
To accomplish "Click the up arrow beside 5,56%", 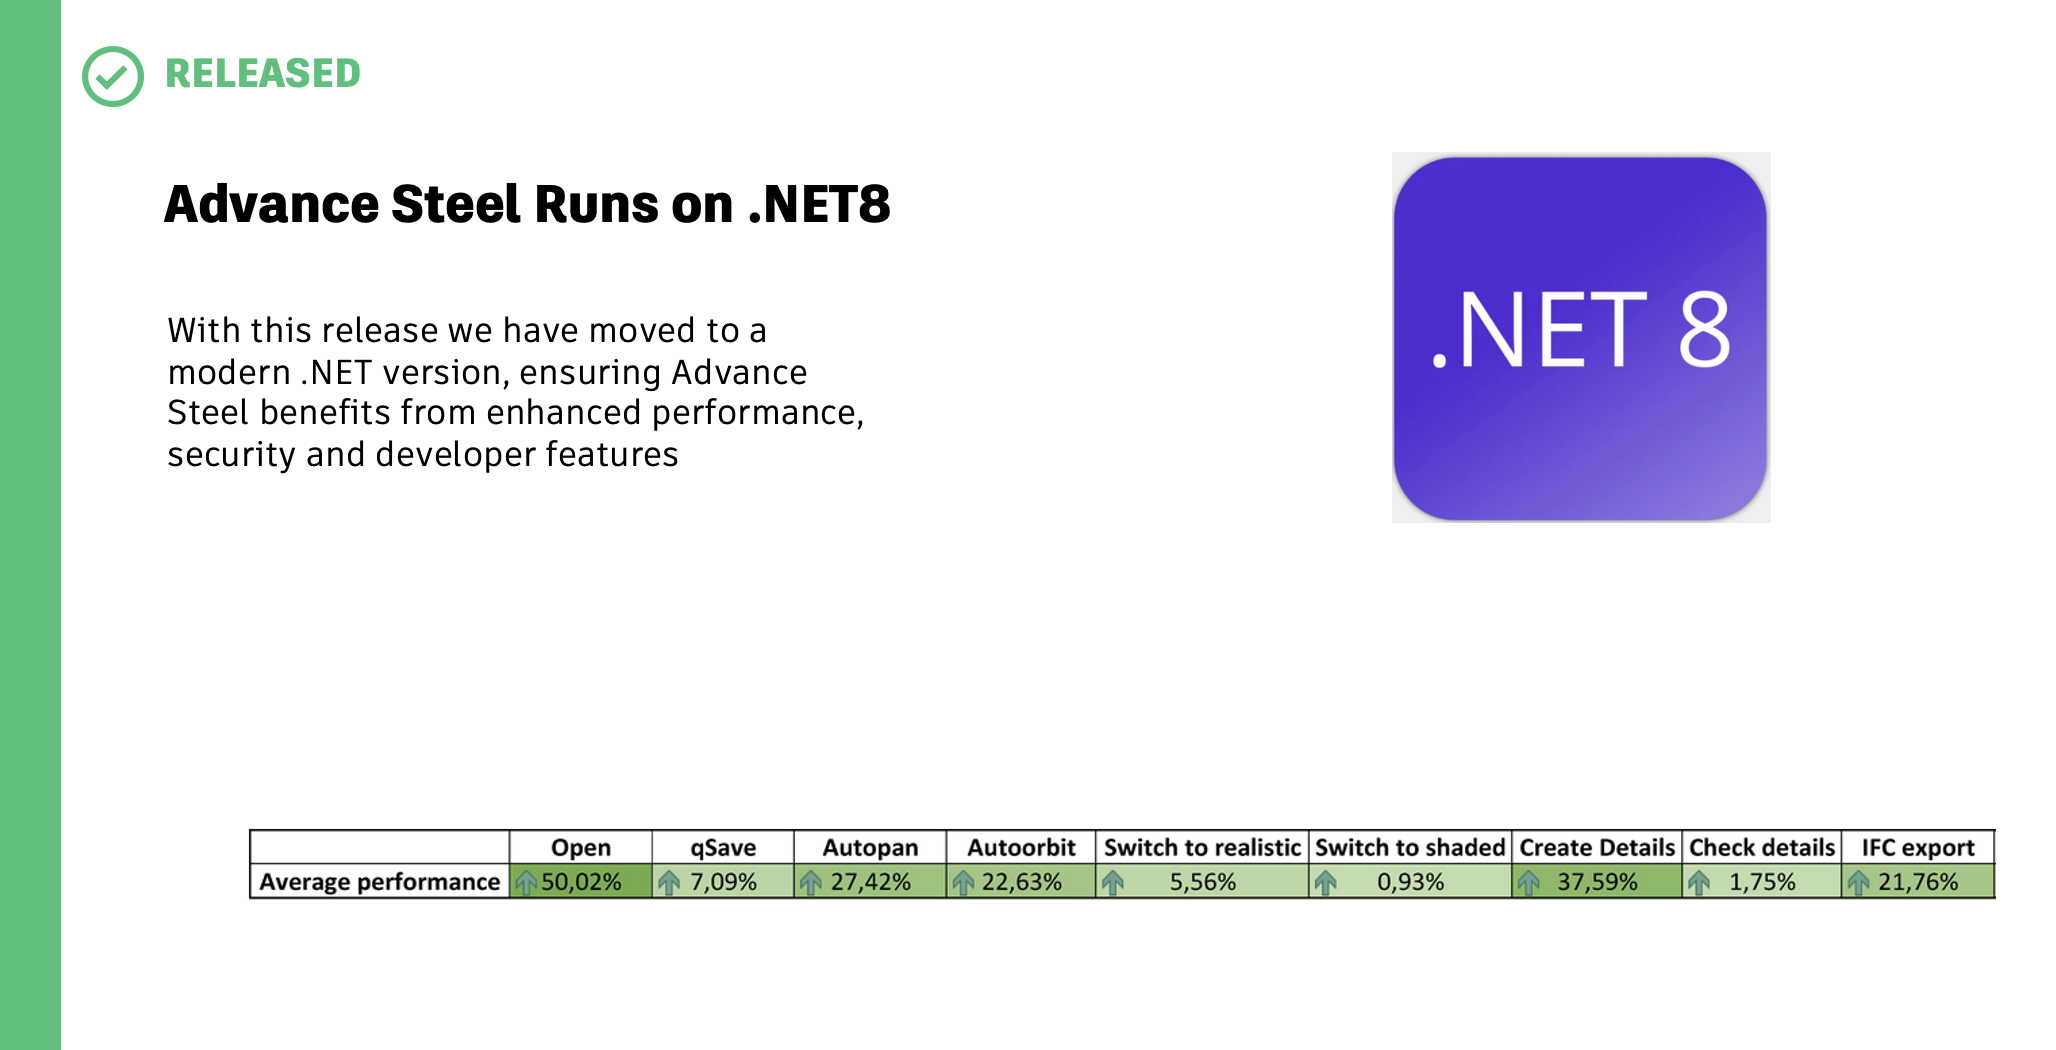I will click(1113, 882).
